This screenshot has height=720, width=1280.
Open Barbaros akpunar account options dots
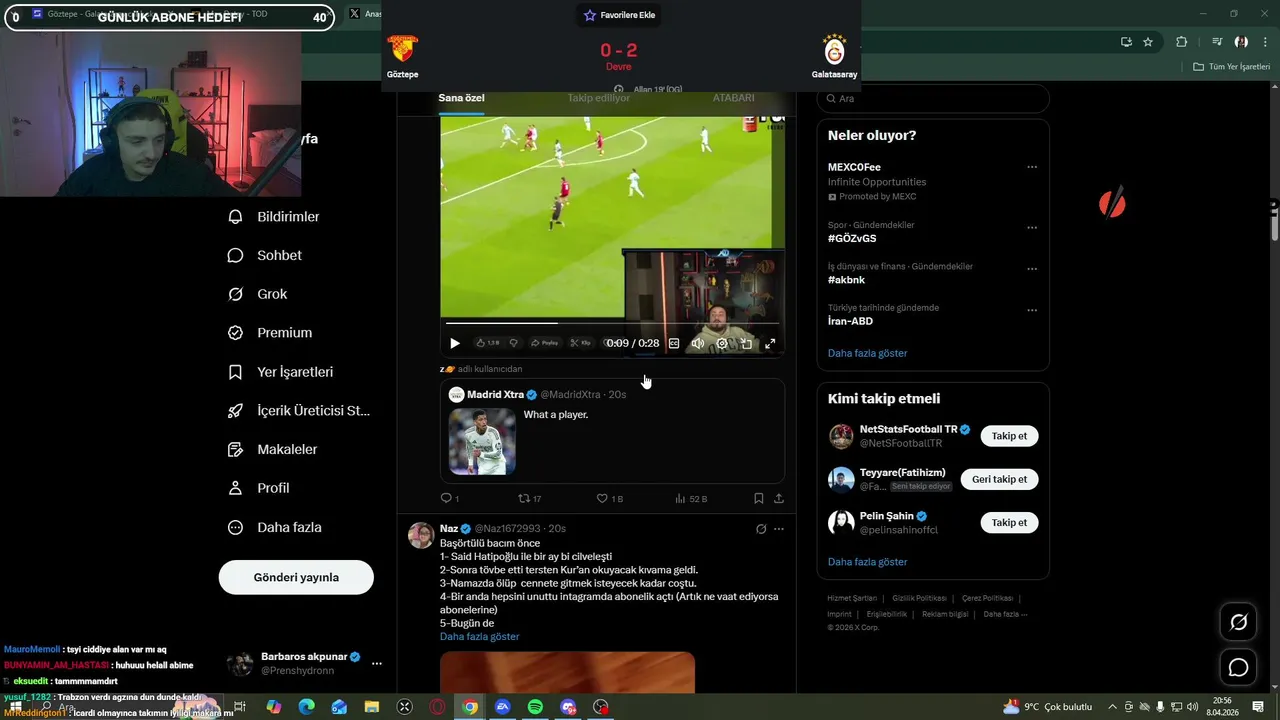click(x=377, y=663)
